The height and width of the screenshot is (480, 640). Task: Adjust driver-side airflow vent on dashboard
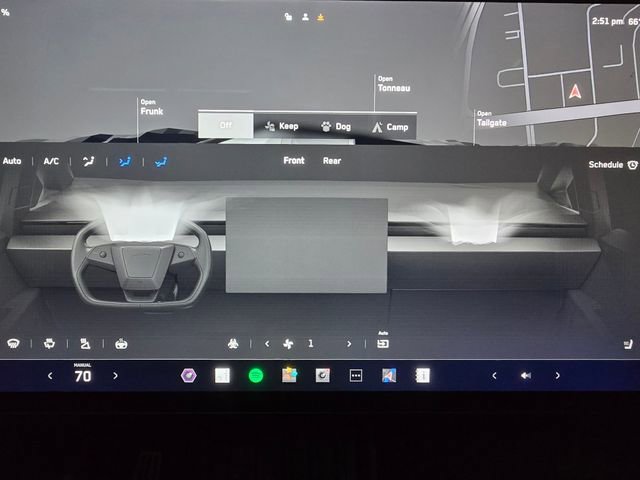click(x=141, y=219)
